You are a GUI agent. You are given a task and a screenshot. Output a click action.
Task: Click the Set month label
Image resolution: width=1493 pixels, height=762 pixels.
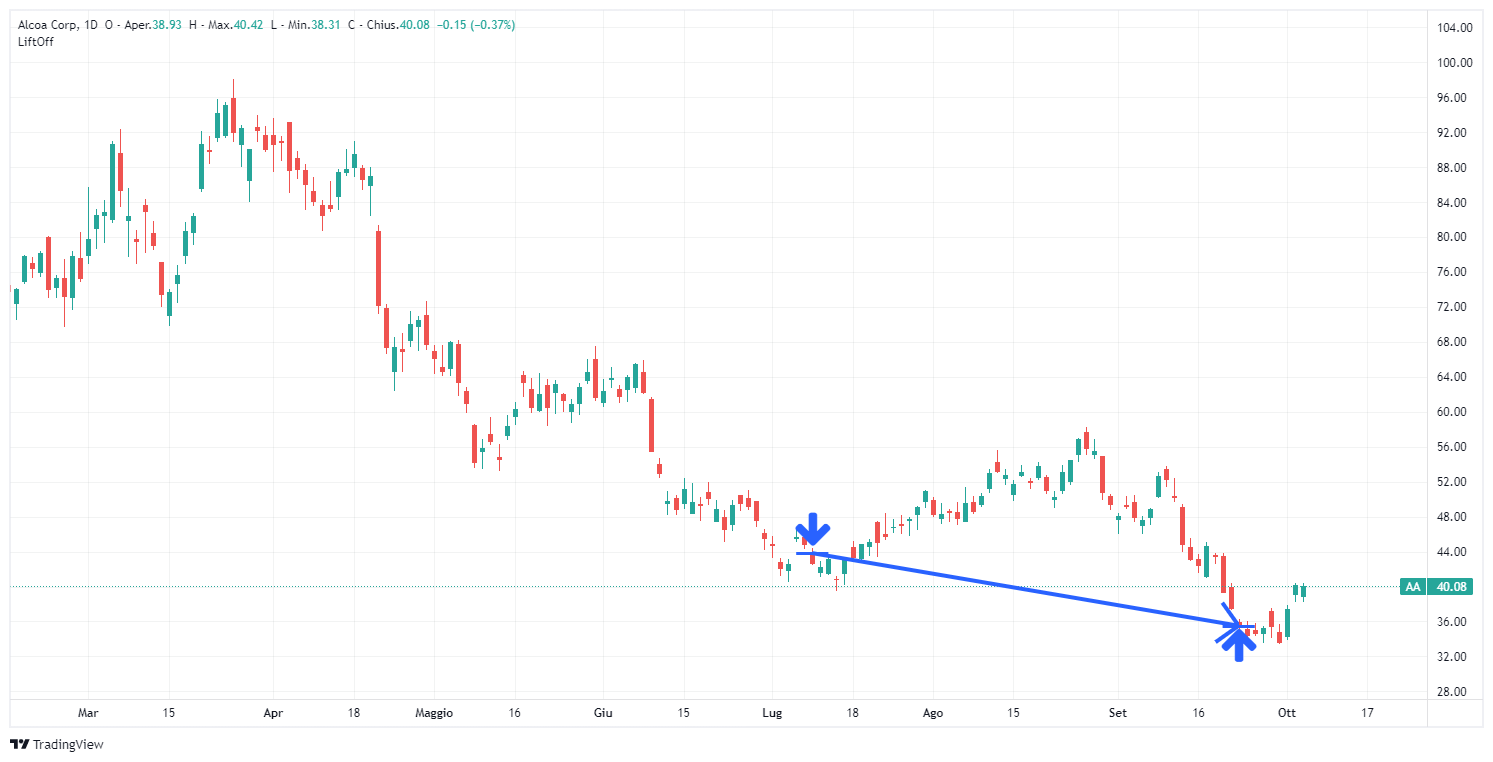[1117, 713]
